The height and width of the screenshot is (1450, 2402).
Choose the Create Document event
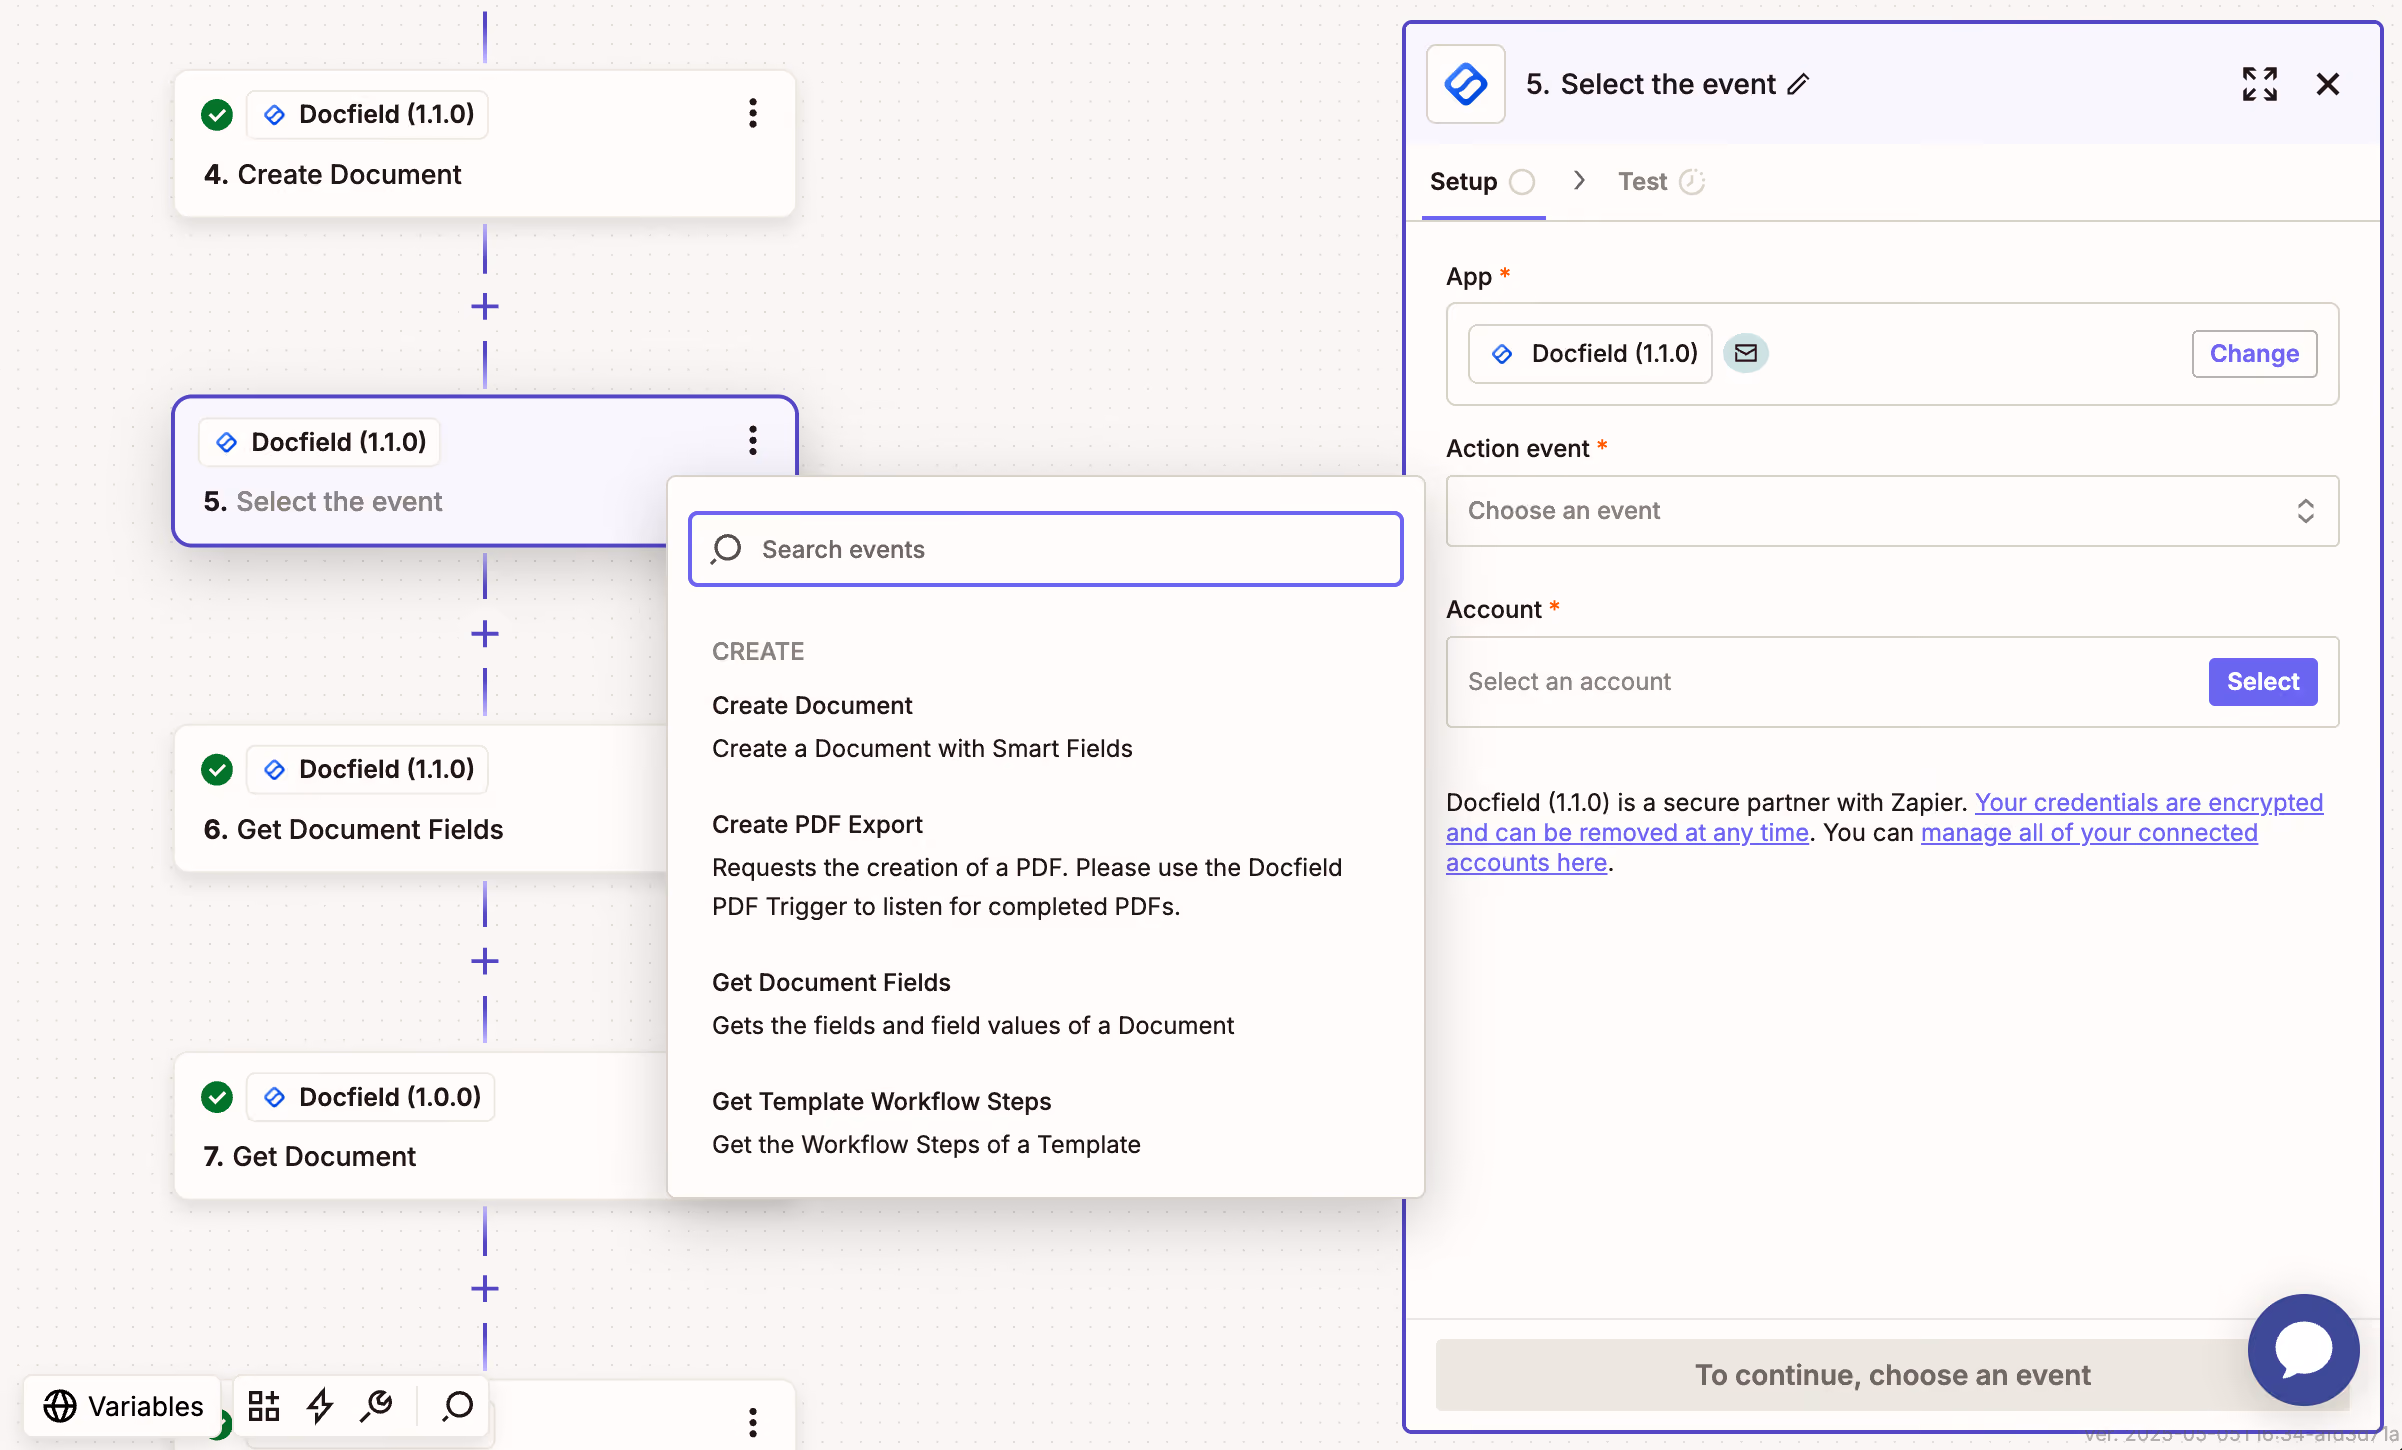[x=1046, y=727]
